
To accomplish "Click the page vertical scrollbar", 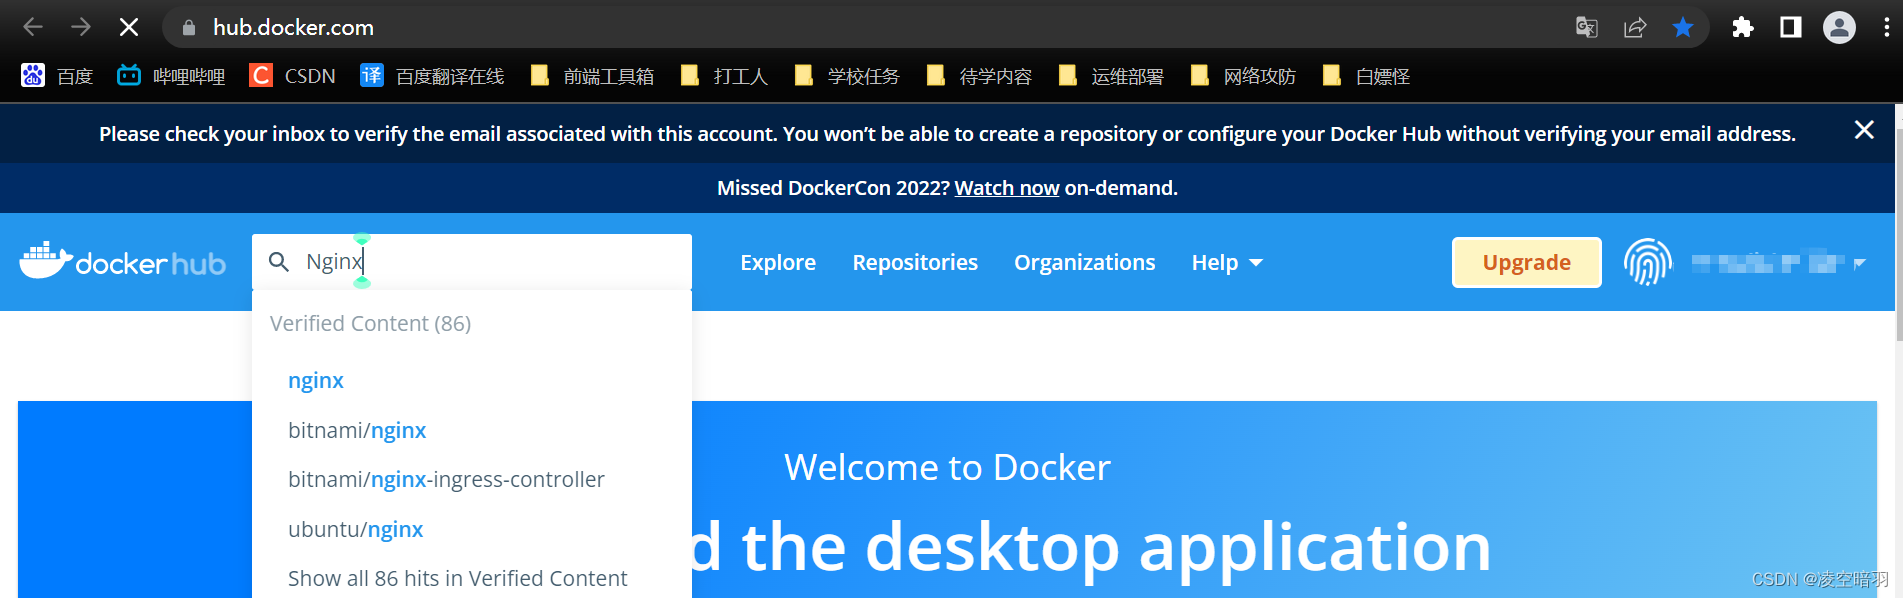I will pyautogui.click(x=1898, y=235).
